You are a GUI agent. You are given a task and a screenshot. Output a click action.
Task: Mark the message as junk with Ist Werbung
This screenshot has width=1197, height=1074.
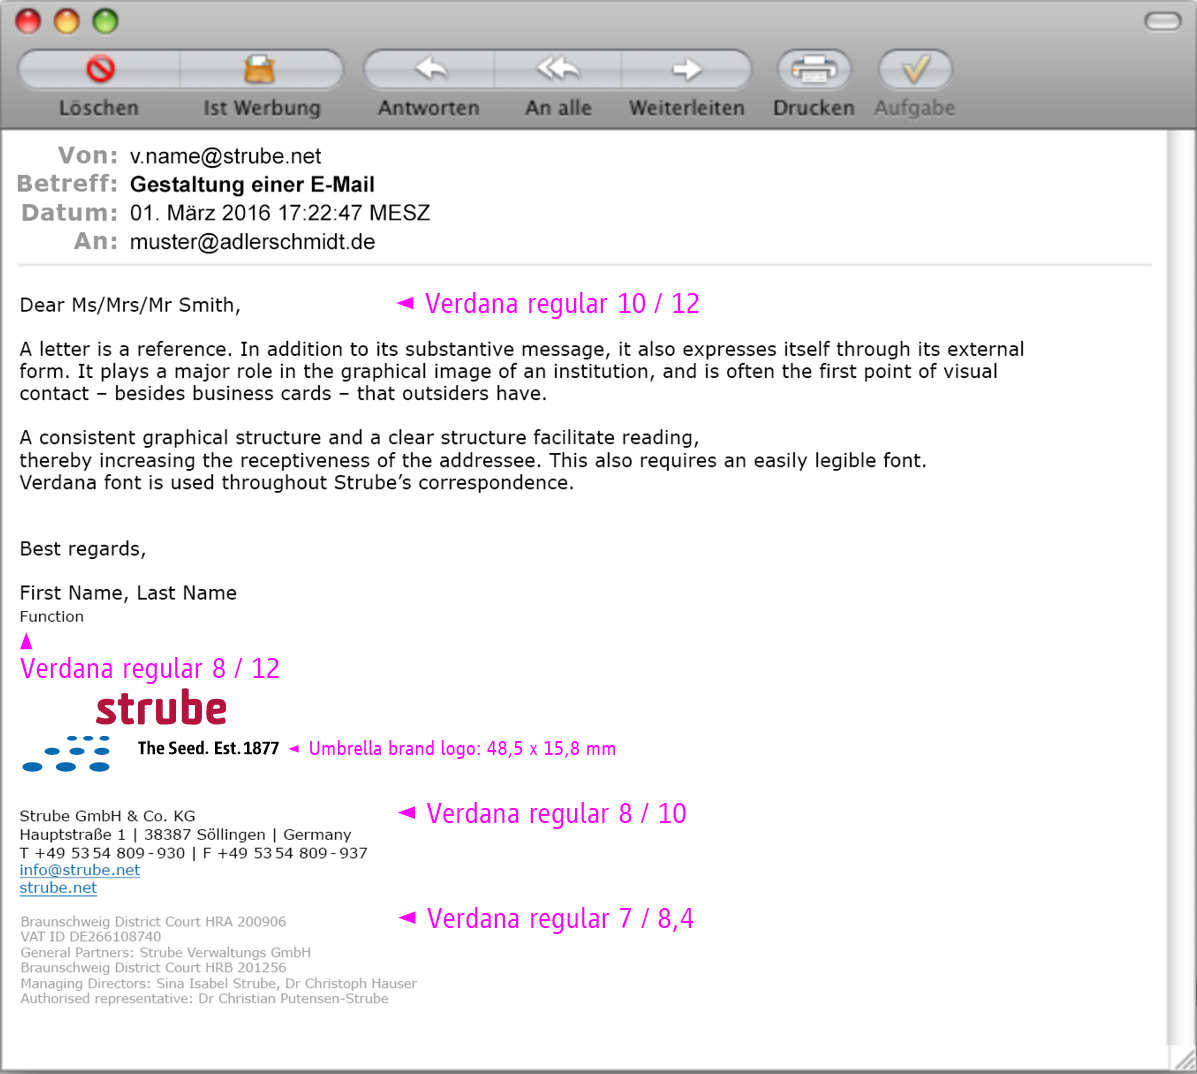tap(260, 70)
